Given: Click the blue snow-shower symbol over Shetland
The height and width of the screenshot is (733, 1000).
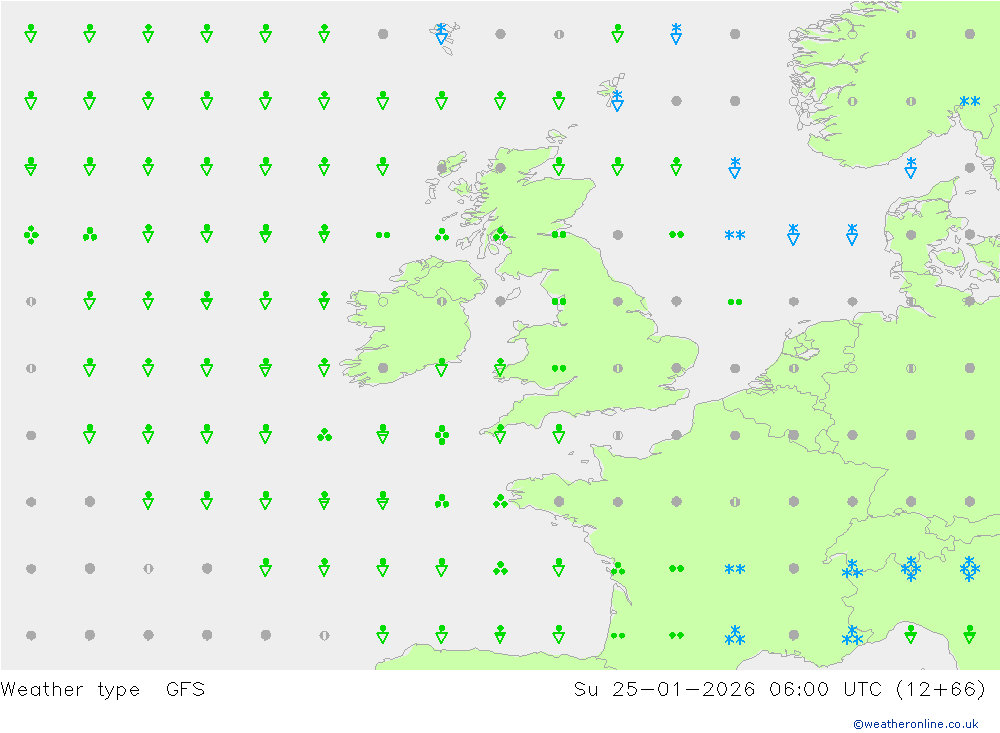Looking at the screenshot, I should coord(617,101).
